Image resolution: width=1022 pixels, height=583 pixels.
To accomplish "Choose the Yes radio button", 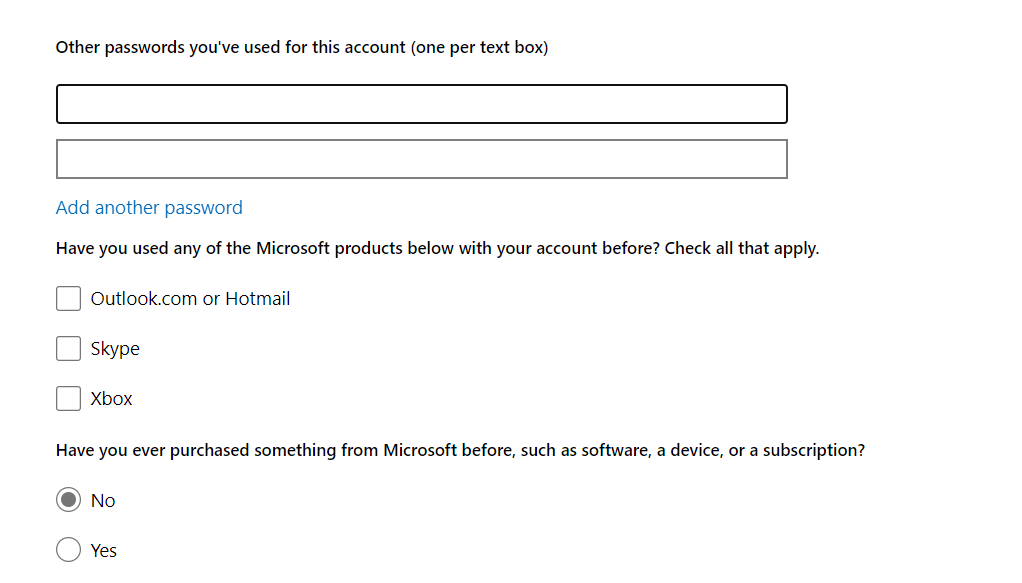I will [68, 550].
